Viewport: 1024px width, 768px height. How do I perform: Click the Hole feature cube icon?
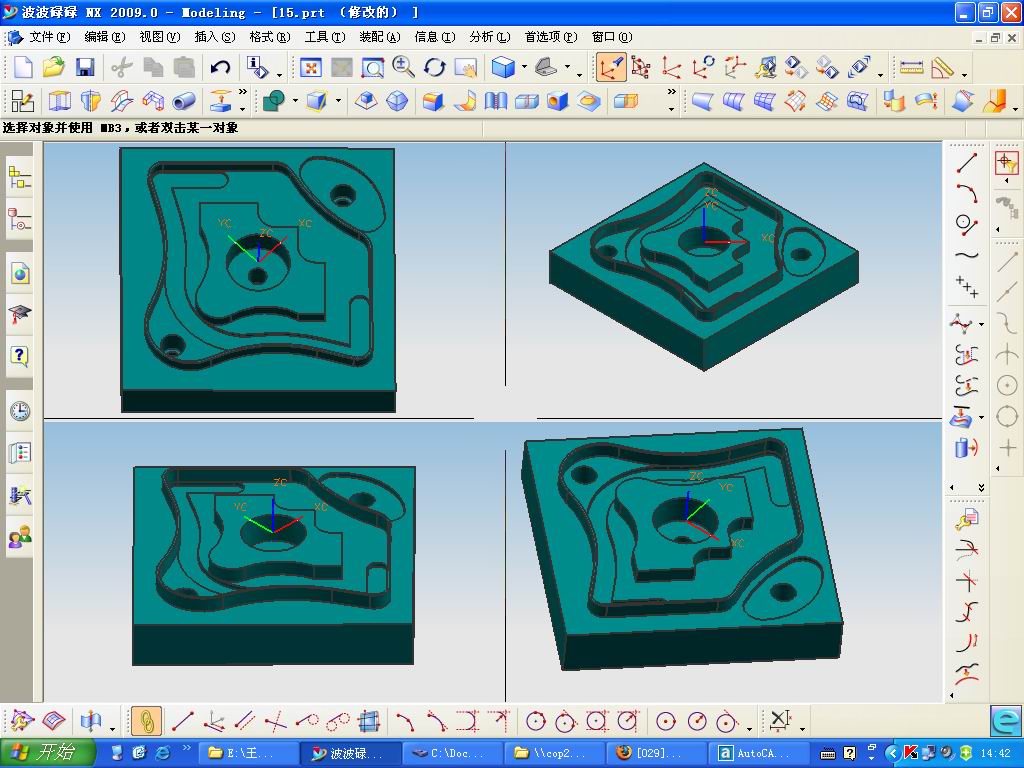tap(557, 101)
